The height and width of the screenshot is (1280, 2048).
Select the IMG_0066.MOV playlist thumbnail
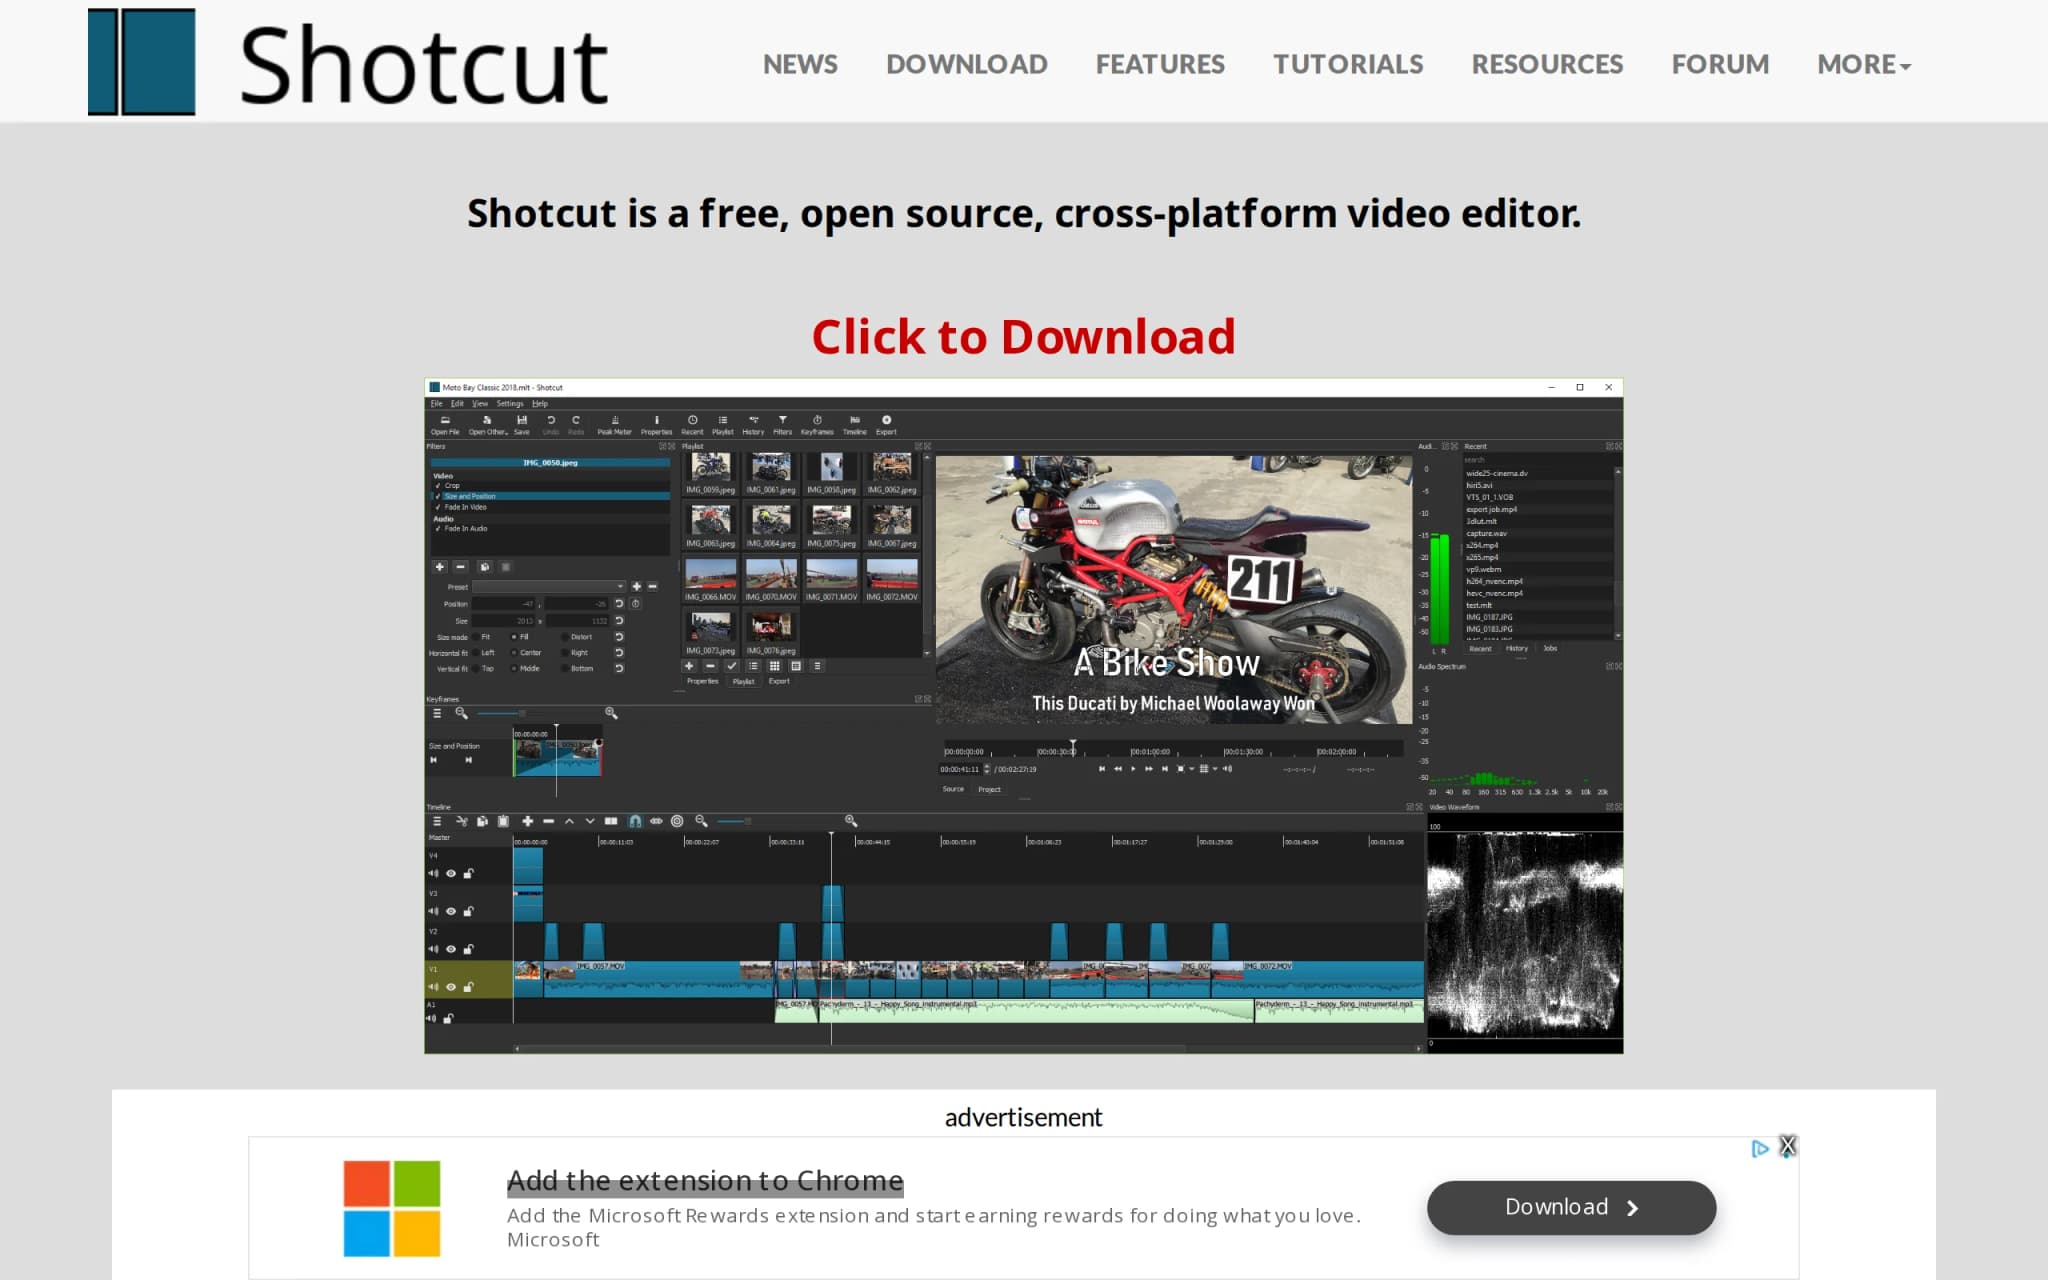click(x=711, y=580)
